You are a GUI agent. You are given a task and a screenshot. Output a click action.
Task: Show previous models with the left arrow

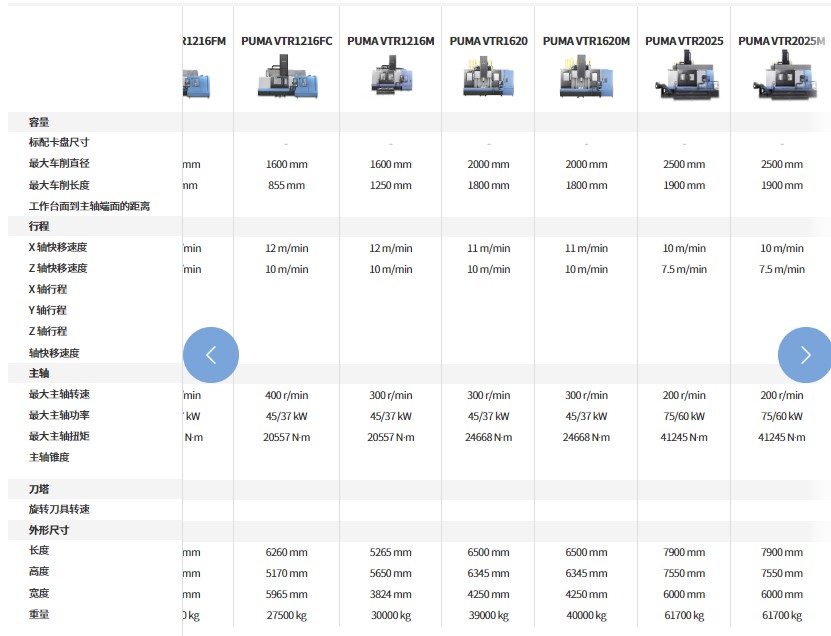pyautogui.click(x=211, y=355)
